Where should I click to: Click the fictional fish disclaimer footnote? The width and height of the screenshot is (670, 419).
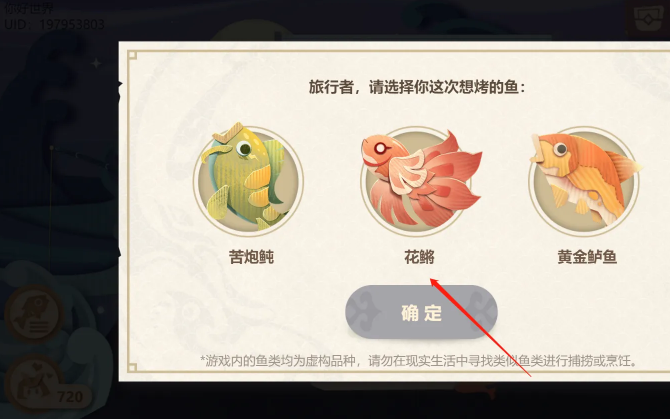[x=419, y=361]
